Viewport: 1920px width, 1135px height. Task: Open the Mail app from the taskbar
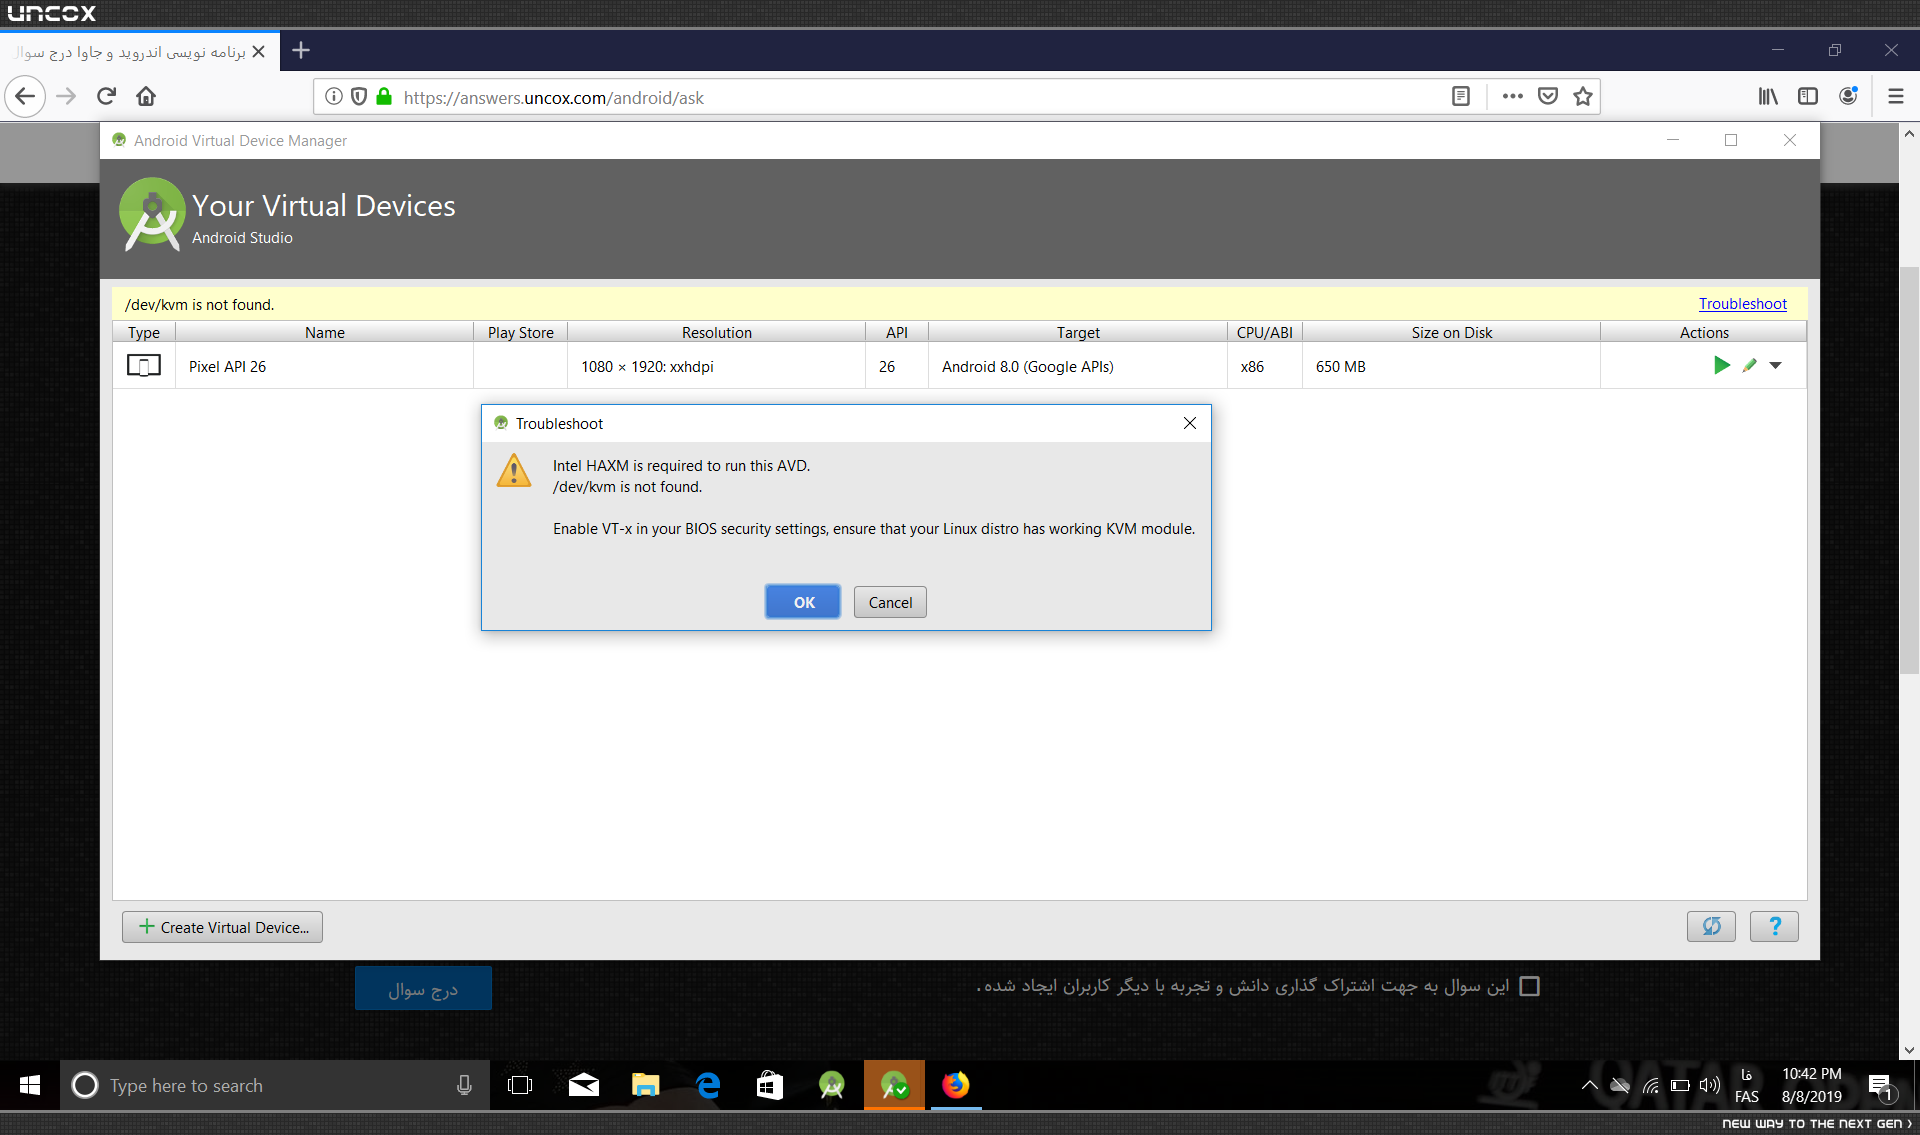click(584, 1086)
